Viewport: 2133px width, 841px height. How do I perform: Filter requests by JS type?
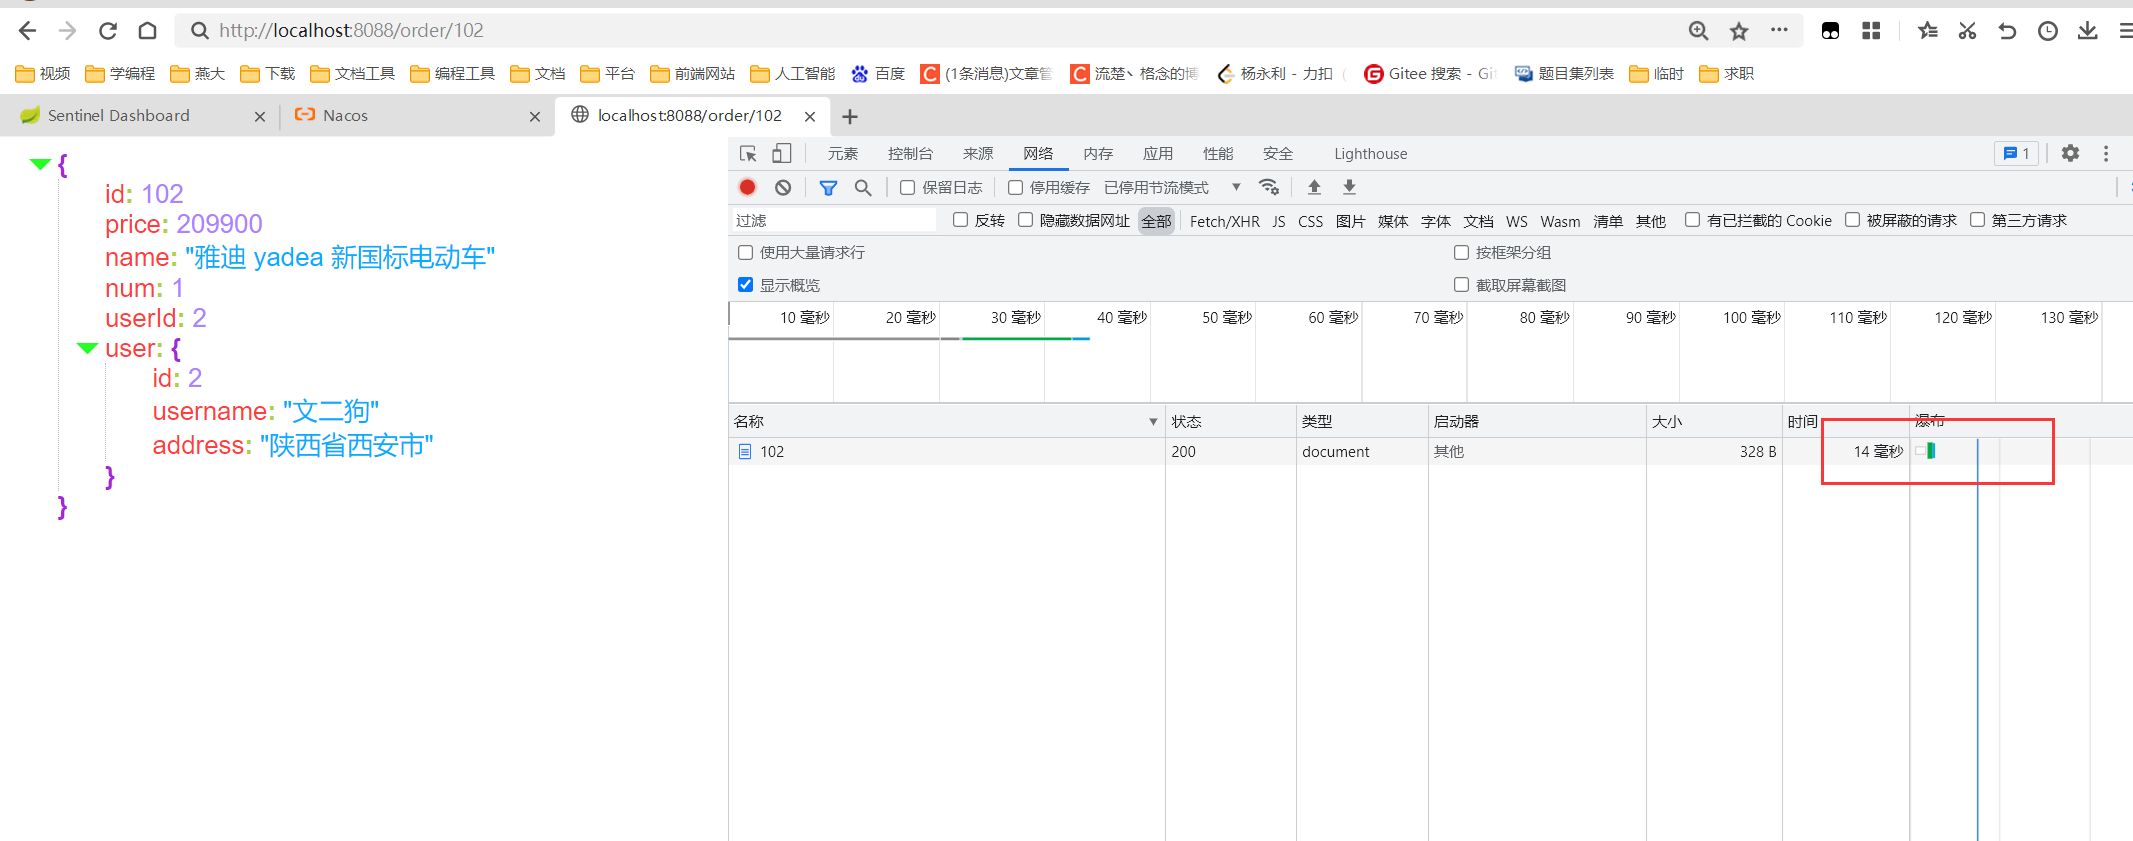(1279, 221)
